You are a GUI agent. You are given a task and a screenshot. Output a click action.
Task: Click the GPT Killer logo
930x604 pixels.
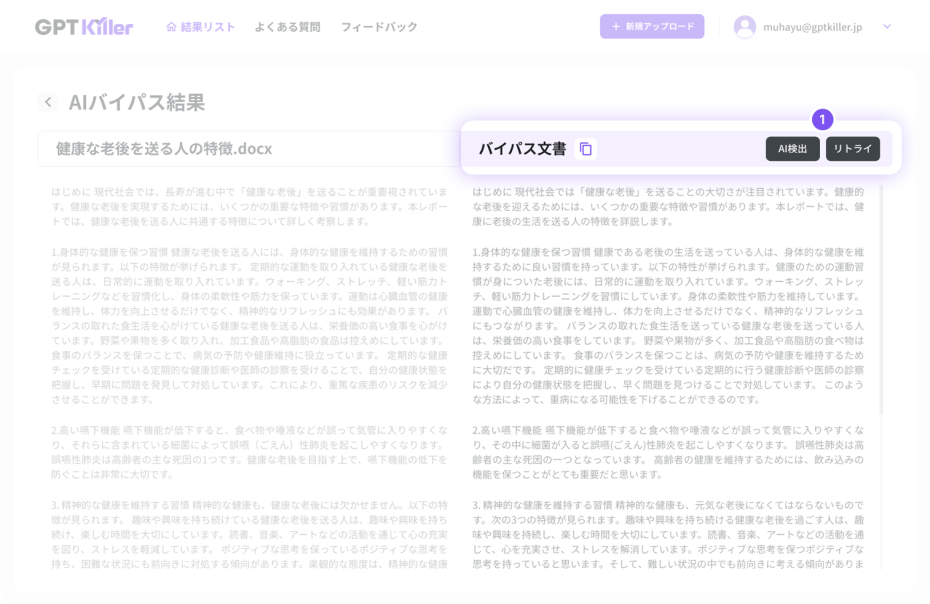pyautogui.click(x=84, y=27)
